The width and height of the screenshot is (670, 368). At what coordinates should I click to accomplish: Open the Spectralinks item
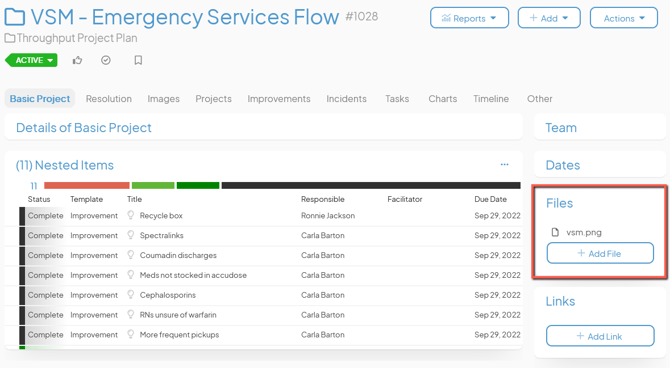click(162, 235)
